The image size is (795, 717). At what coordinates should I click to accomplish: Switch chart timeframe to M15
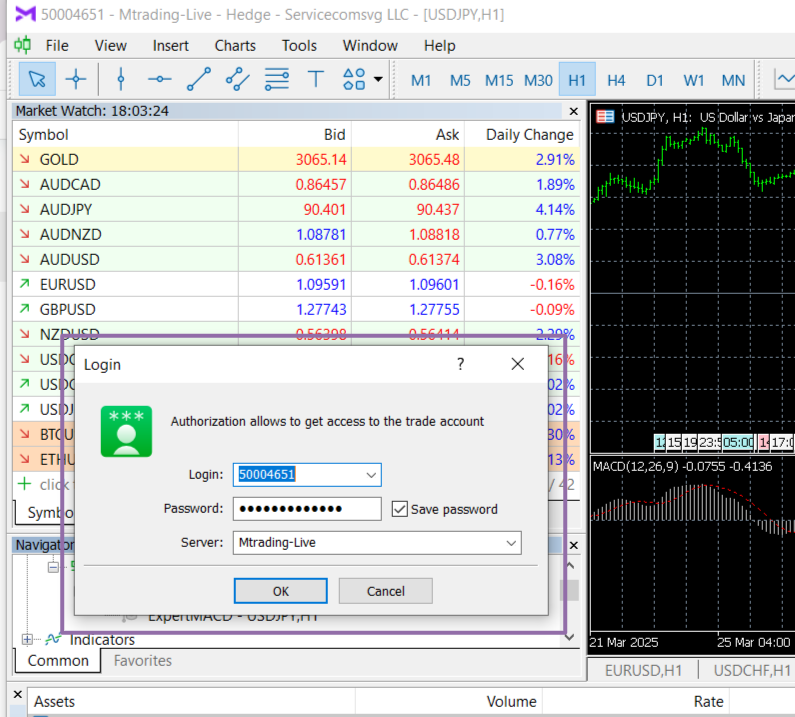pos(499,80)
